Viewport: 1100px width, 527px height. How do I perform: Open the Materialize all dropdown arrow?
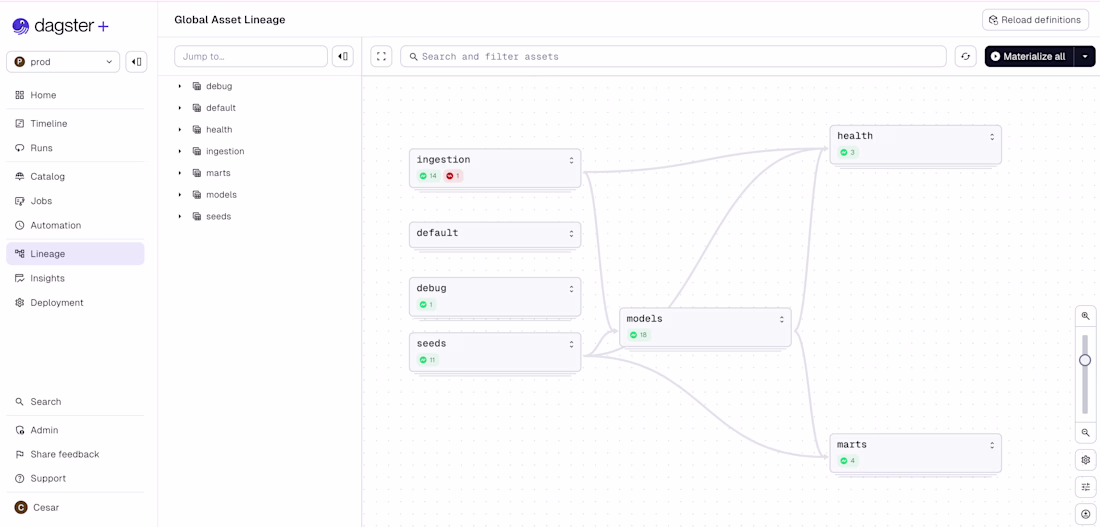click(1085, 57)
